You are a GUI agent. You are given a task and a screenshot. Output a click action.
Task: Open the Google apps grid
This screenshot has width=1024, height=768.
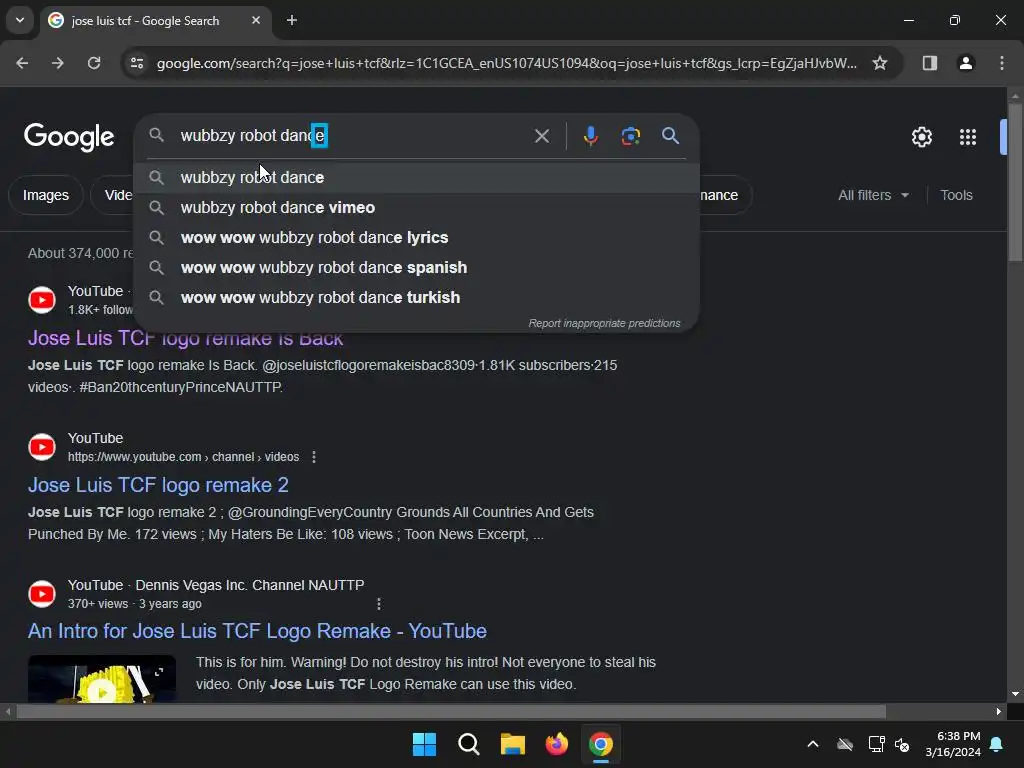pos(968,137)
